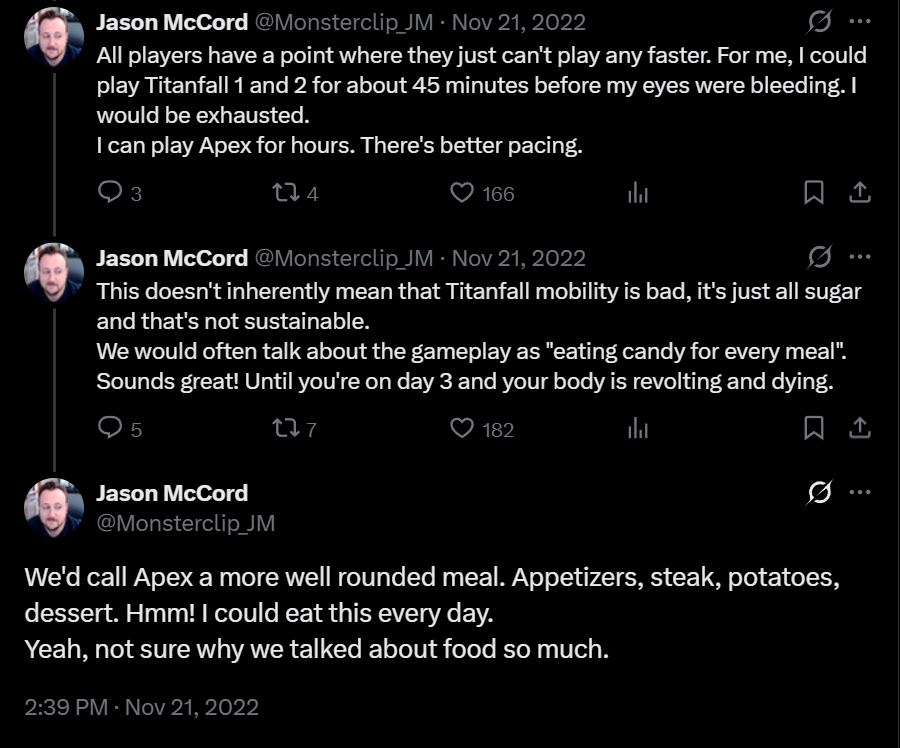Reply to the 45 minutes Titanfall tweet

(x=110, y=193)
